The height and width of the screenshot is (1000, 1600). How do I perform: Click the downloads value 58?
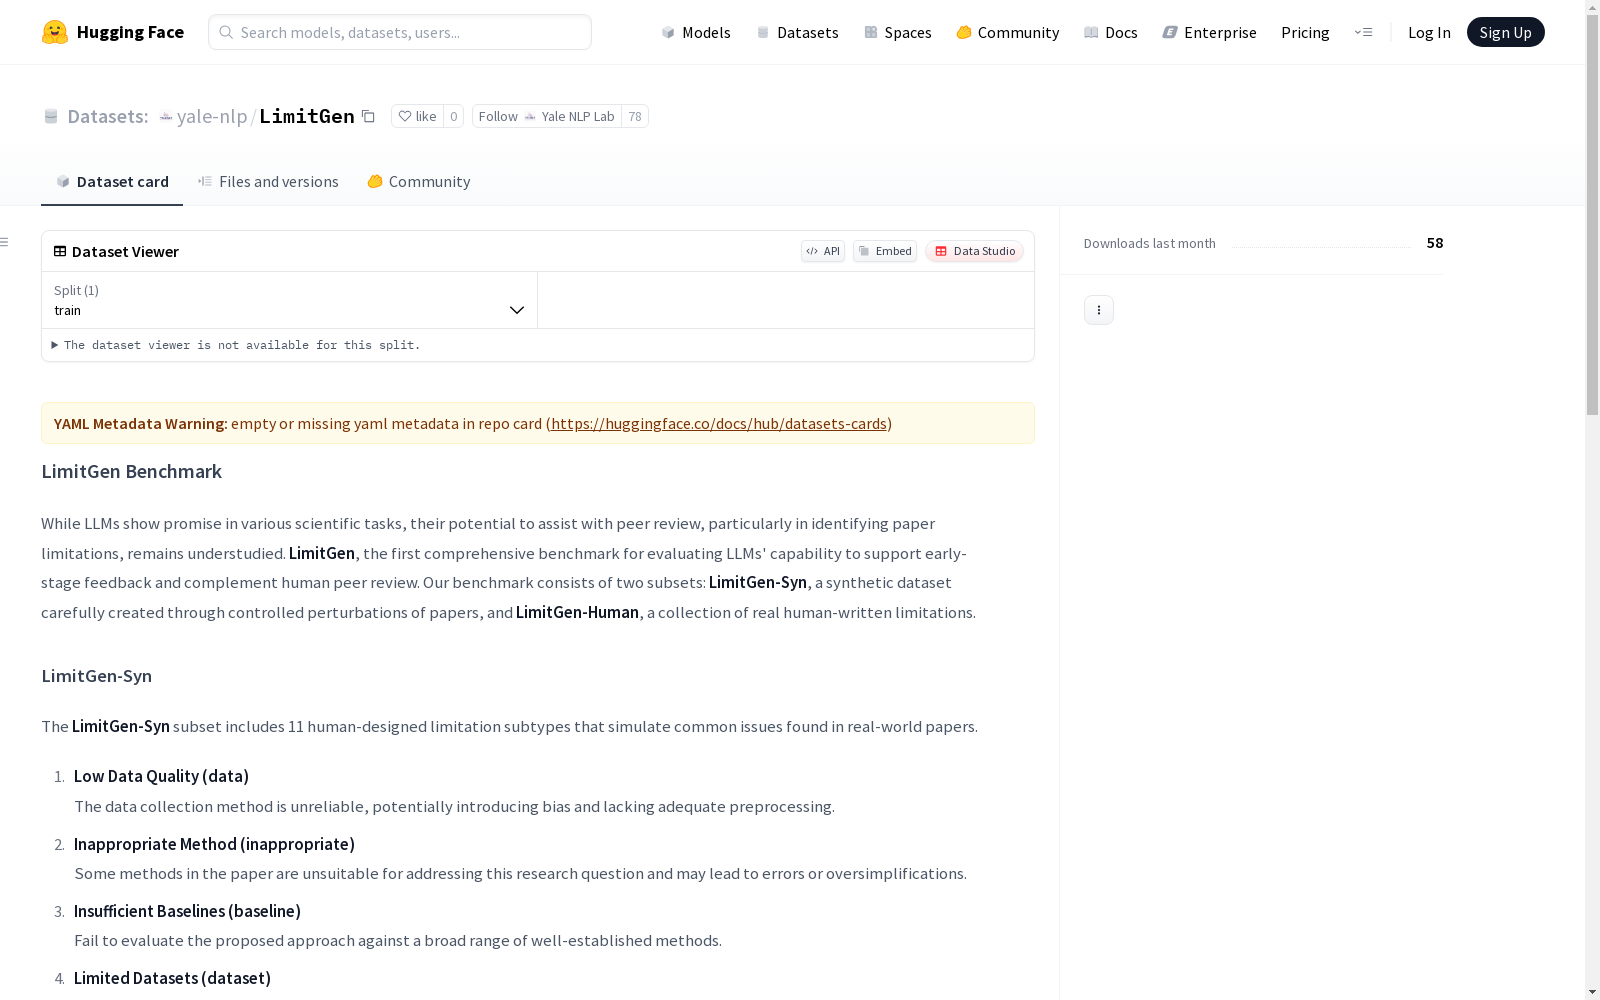click(1435, 243)
